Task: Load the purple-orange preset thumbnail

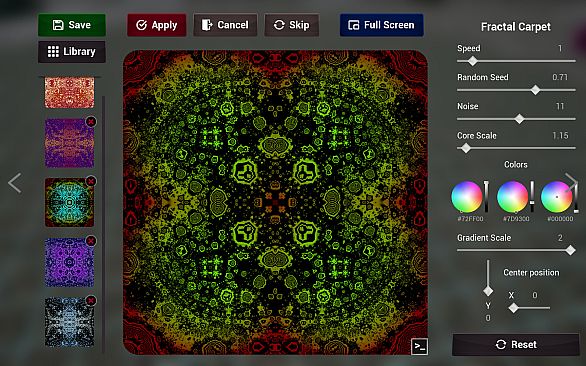Action: click(70, 143)
